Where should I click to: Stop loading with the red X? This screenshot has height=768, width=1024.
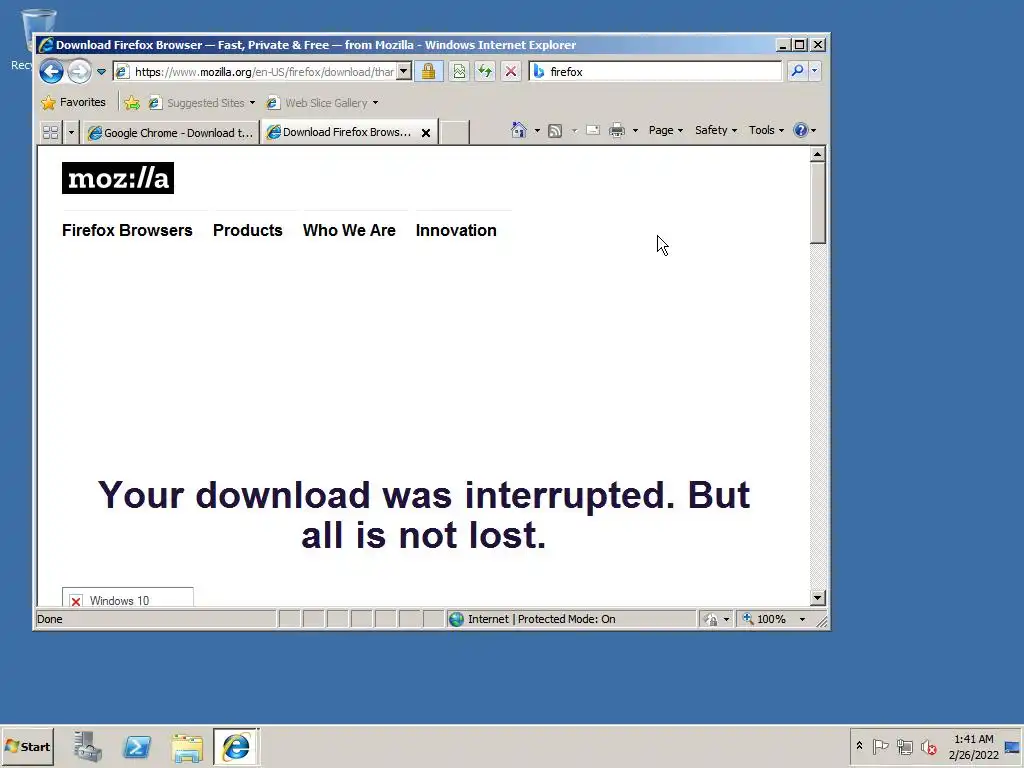[x=511, y=71]
